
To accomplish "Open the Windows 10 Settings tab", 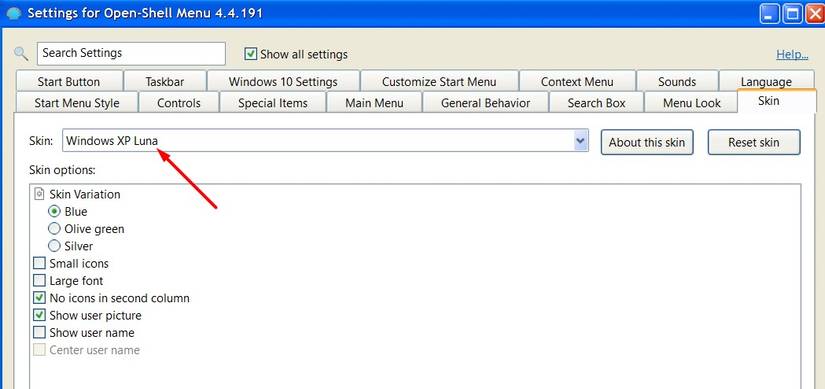I will (x=283, y=82).
